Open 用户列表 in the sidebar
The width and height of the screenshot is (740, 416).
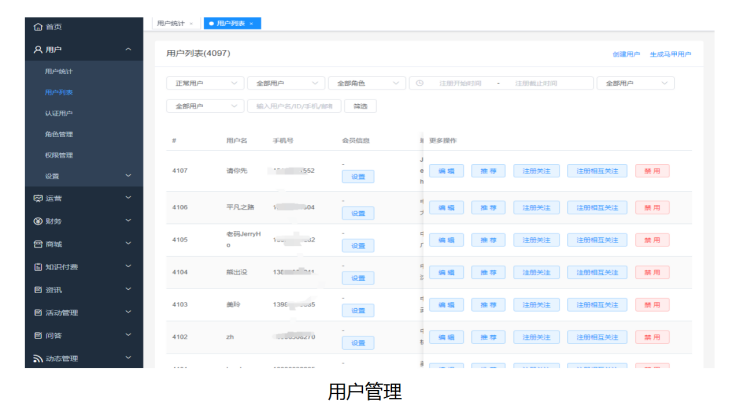[x=59, y=93]
